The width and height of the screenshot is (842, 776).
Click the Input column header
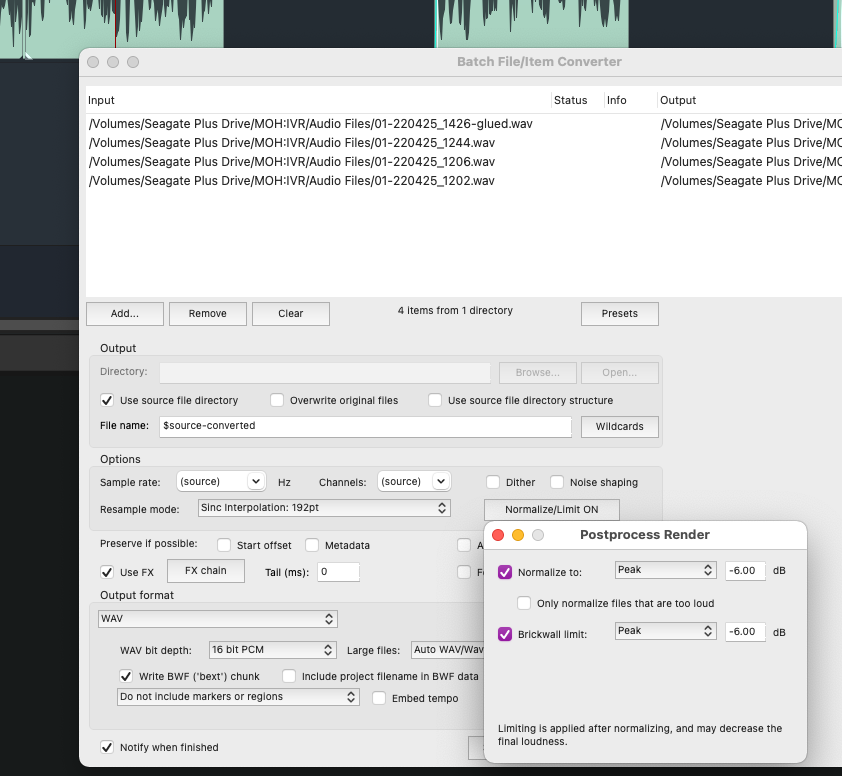tap(318, 100)
